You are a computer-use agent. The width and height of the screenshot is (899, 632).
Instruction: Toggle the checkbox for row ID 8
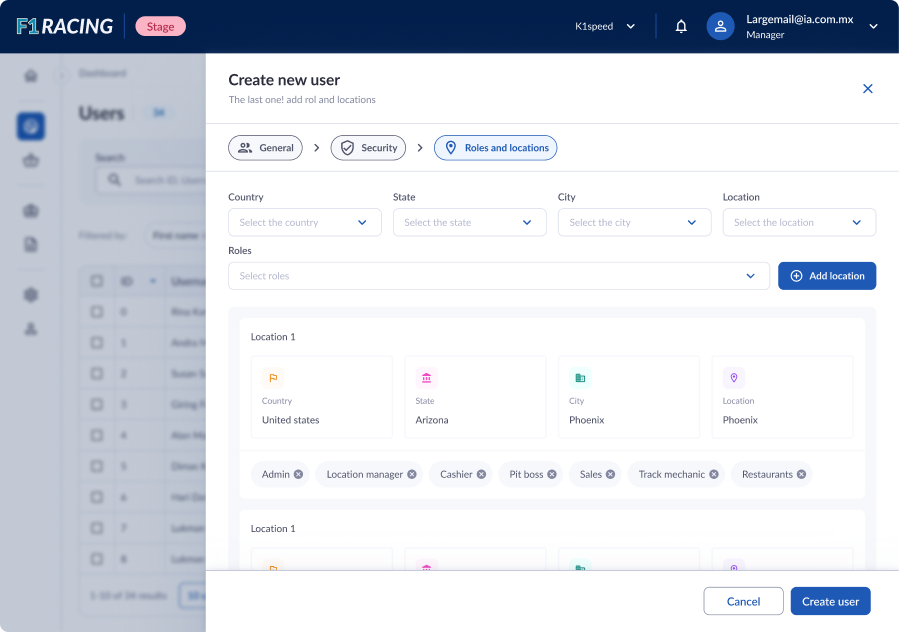point(97,559)
